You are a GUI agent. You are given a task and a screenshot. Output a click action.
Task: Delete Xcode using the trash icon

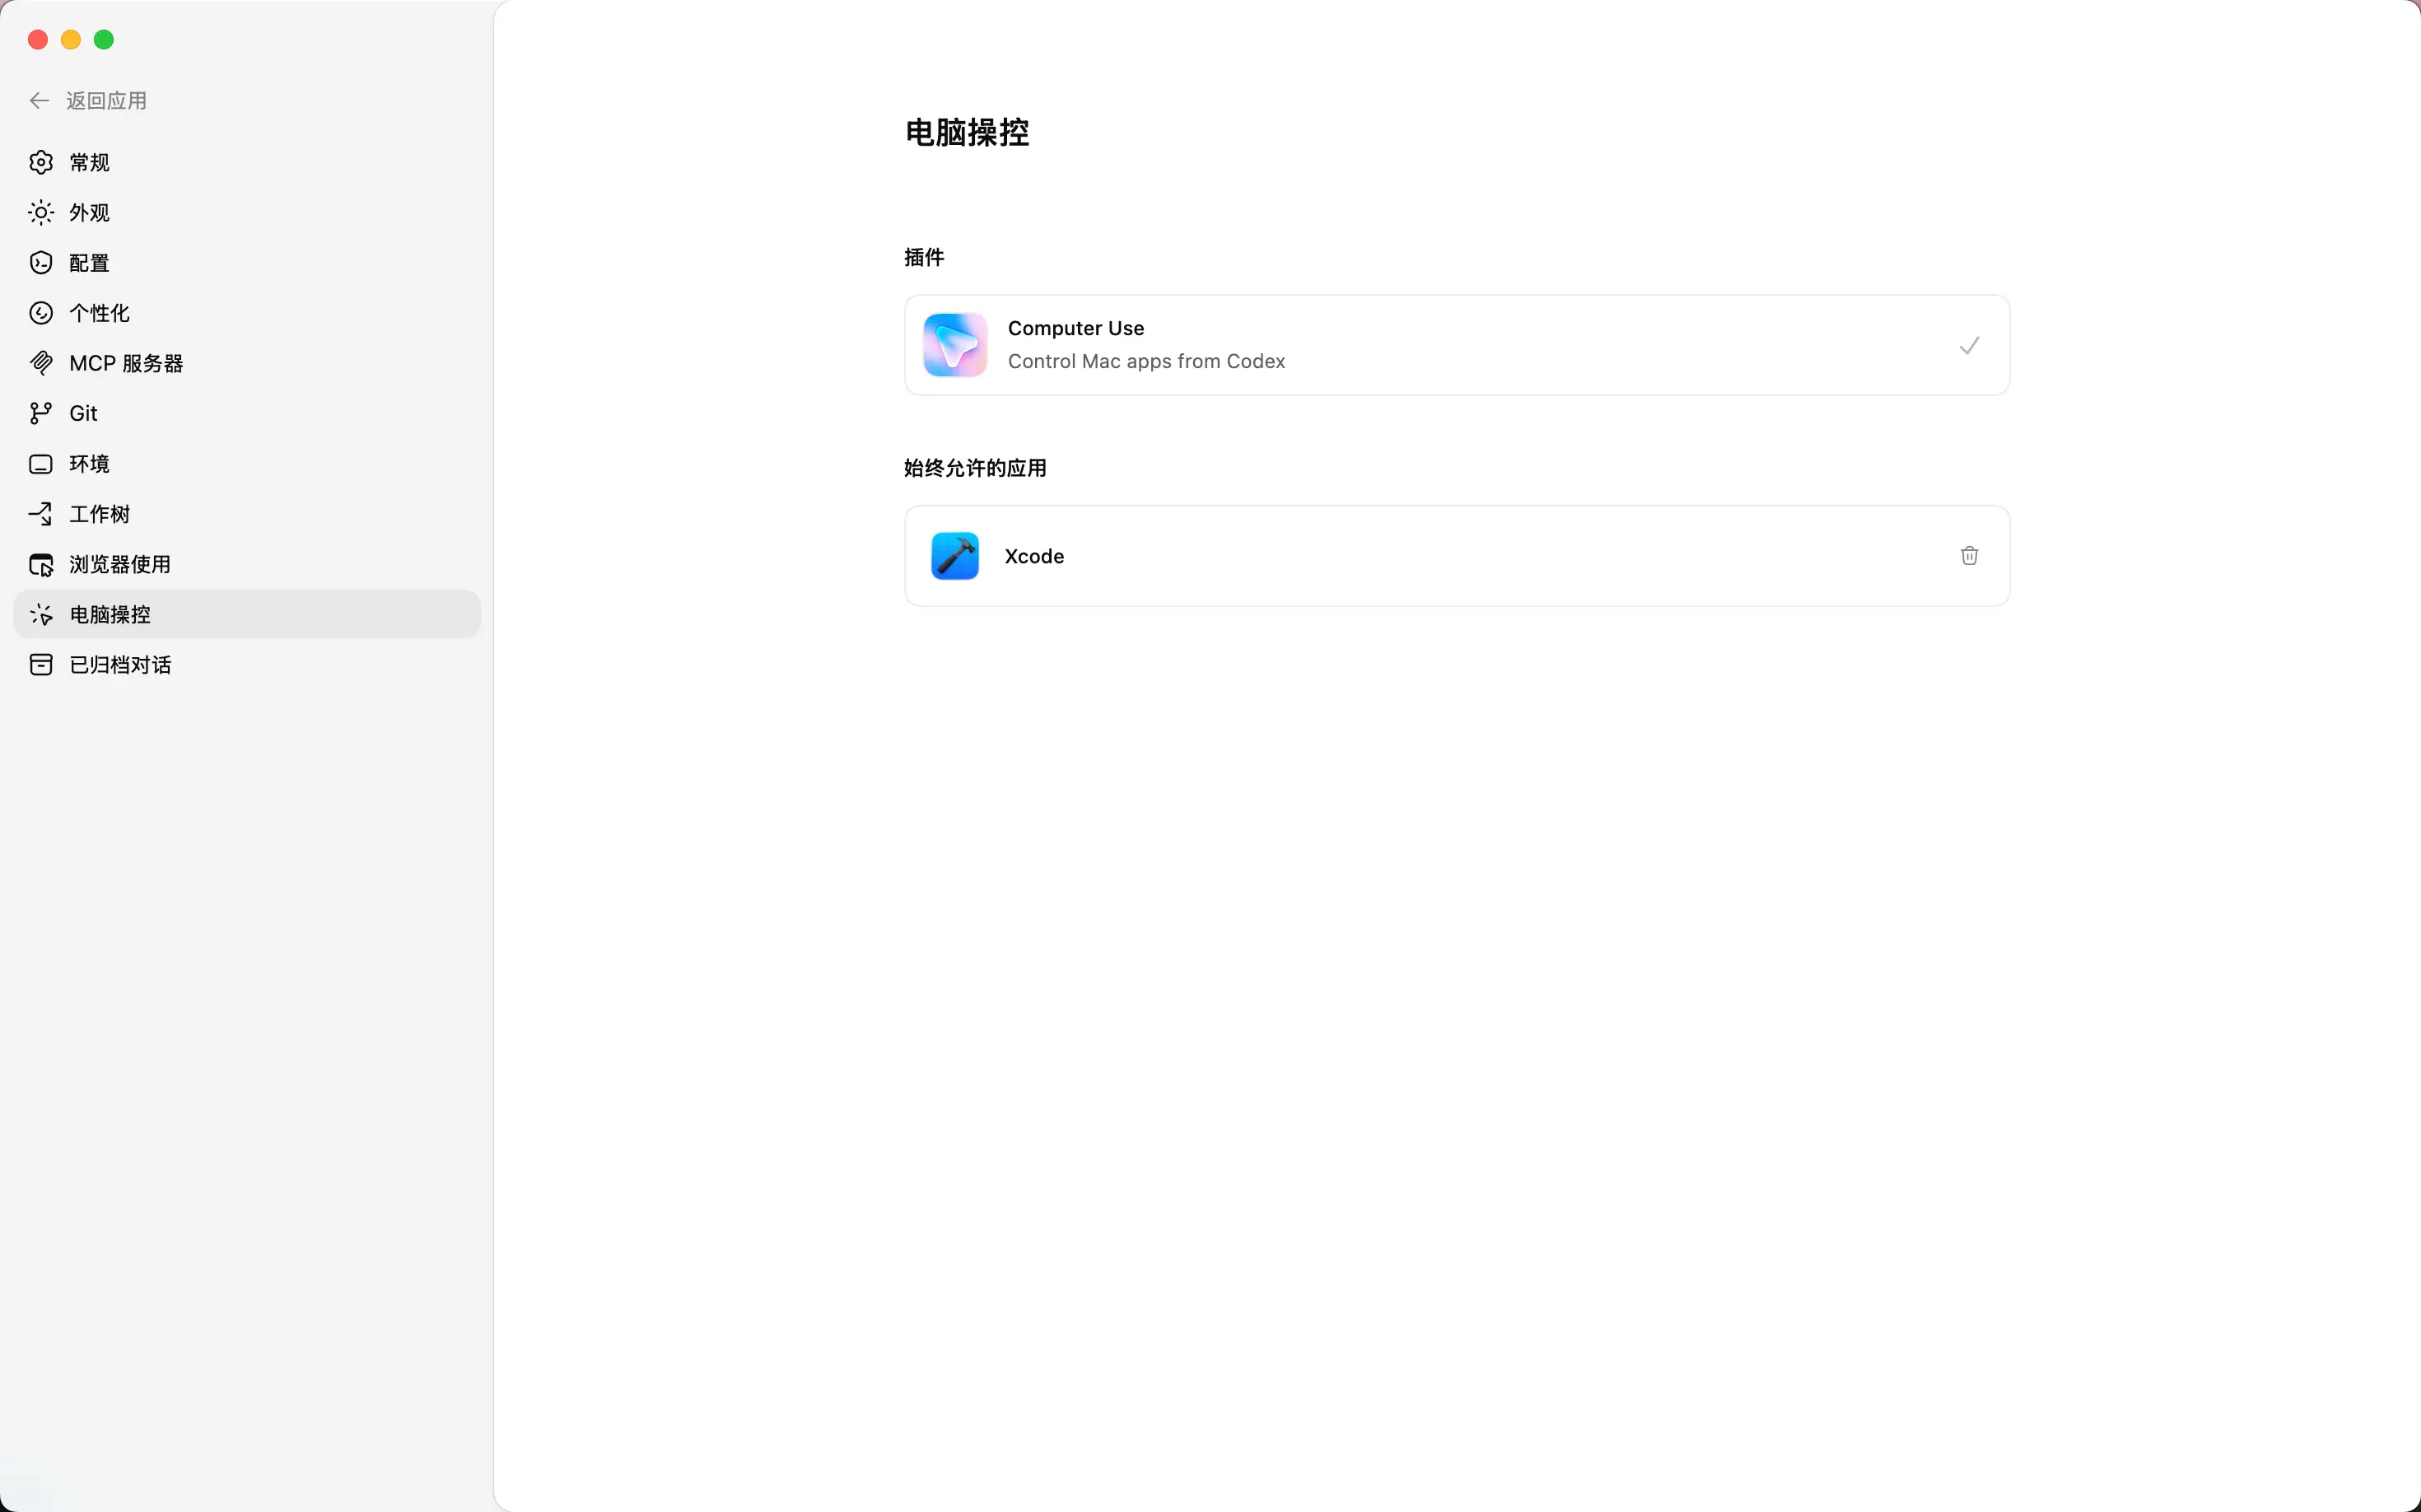(1969, 556)
